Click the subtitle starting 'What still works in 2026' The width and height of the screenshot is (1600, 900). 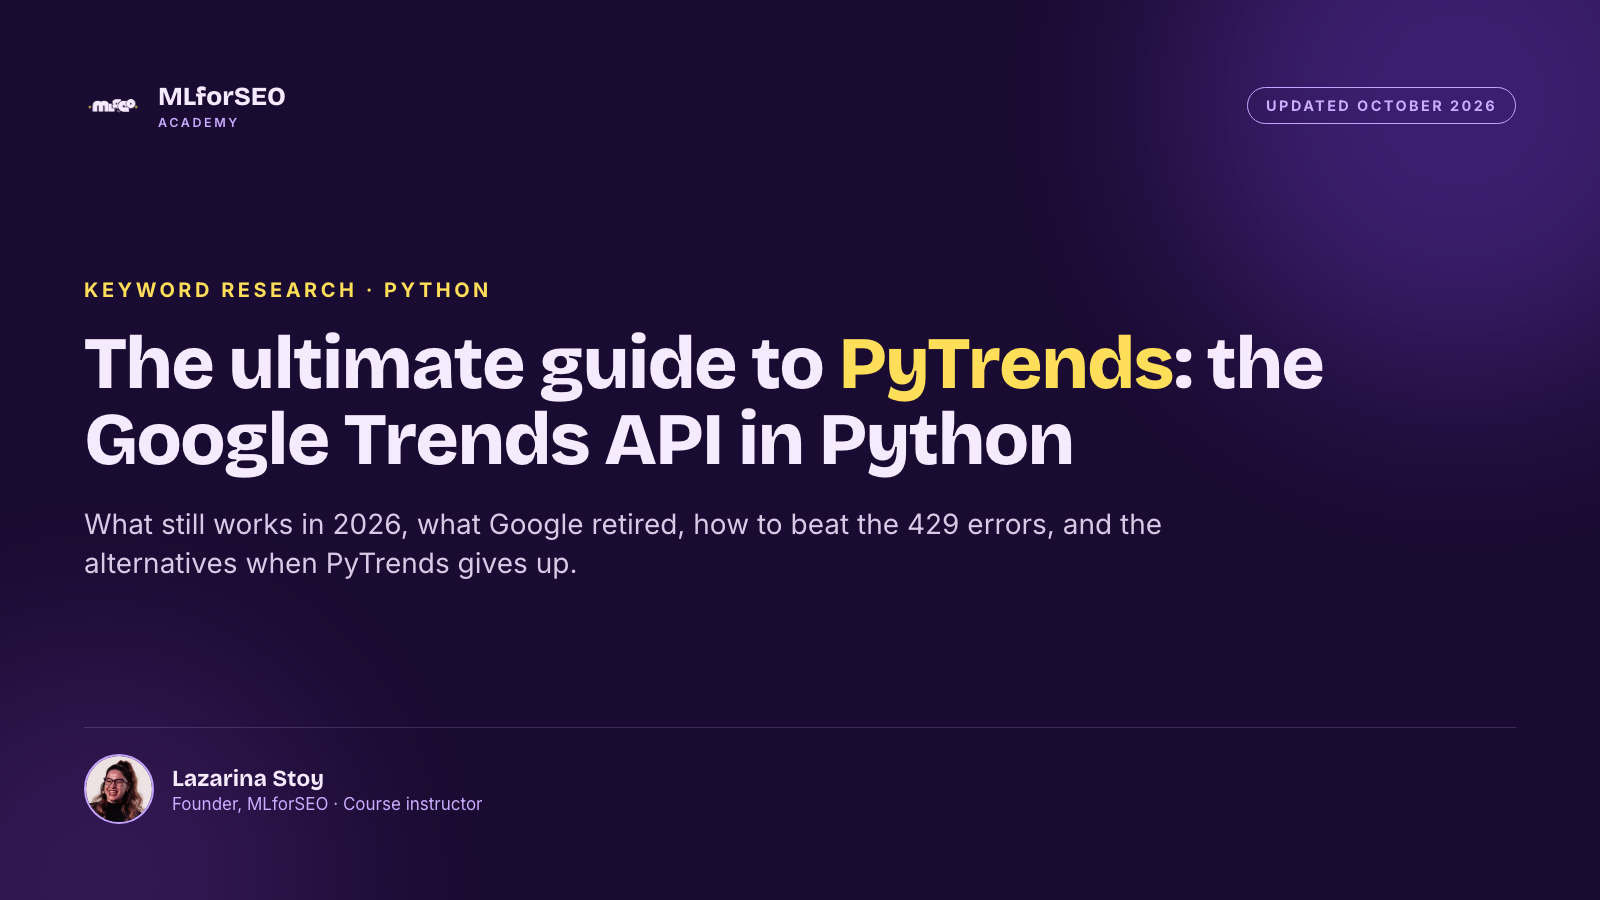(623, 544)
